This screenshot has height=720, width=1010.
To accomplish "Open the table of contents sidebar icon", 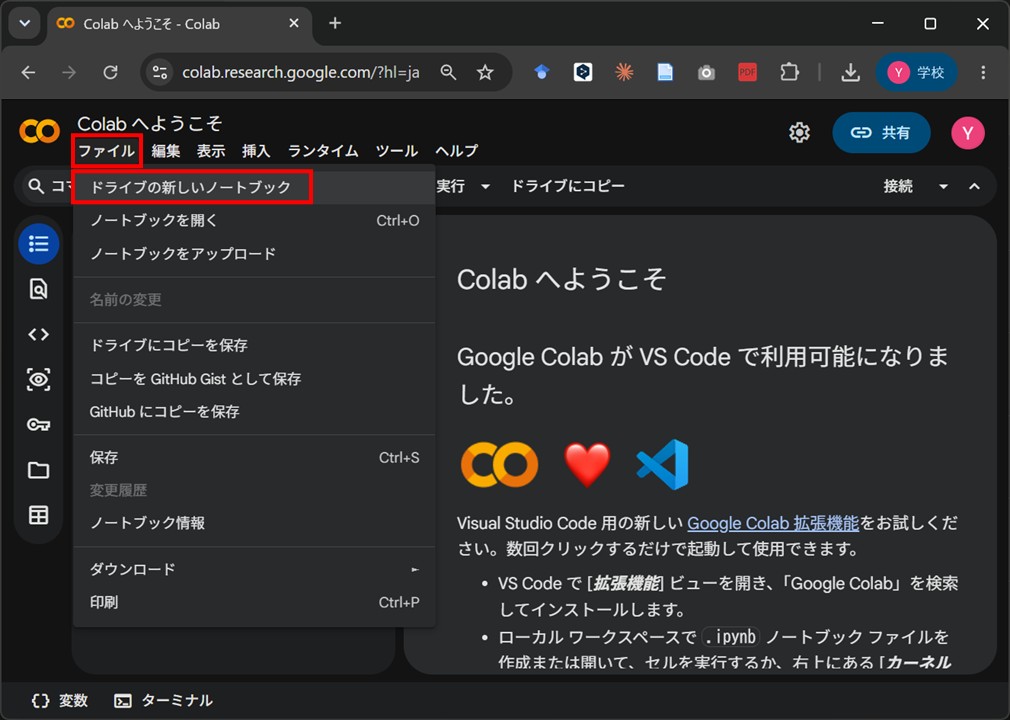I will click(39, 244).
